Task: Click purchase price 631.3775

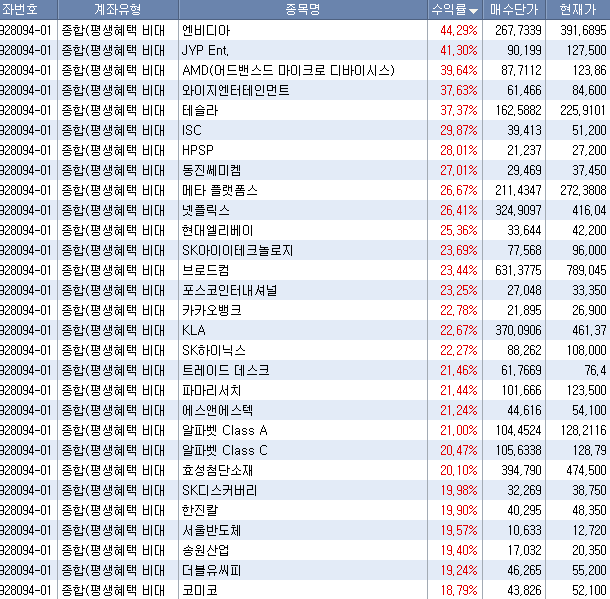Action: point(518,270)
